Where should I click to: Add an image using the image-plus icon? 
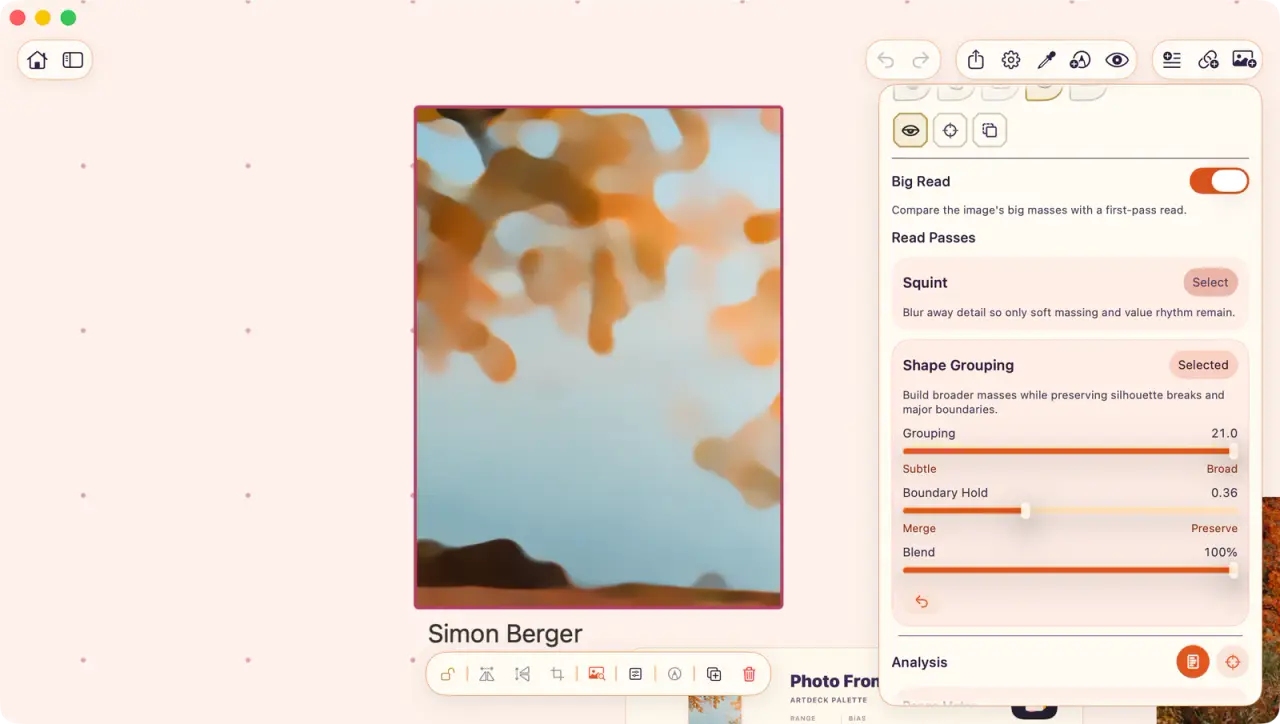click(1244, 60)
